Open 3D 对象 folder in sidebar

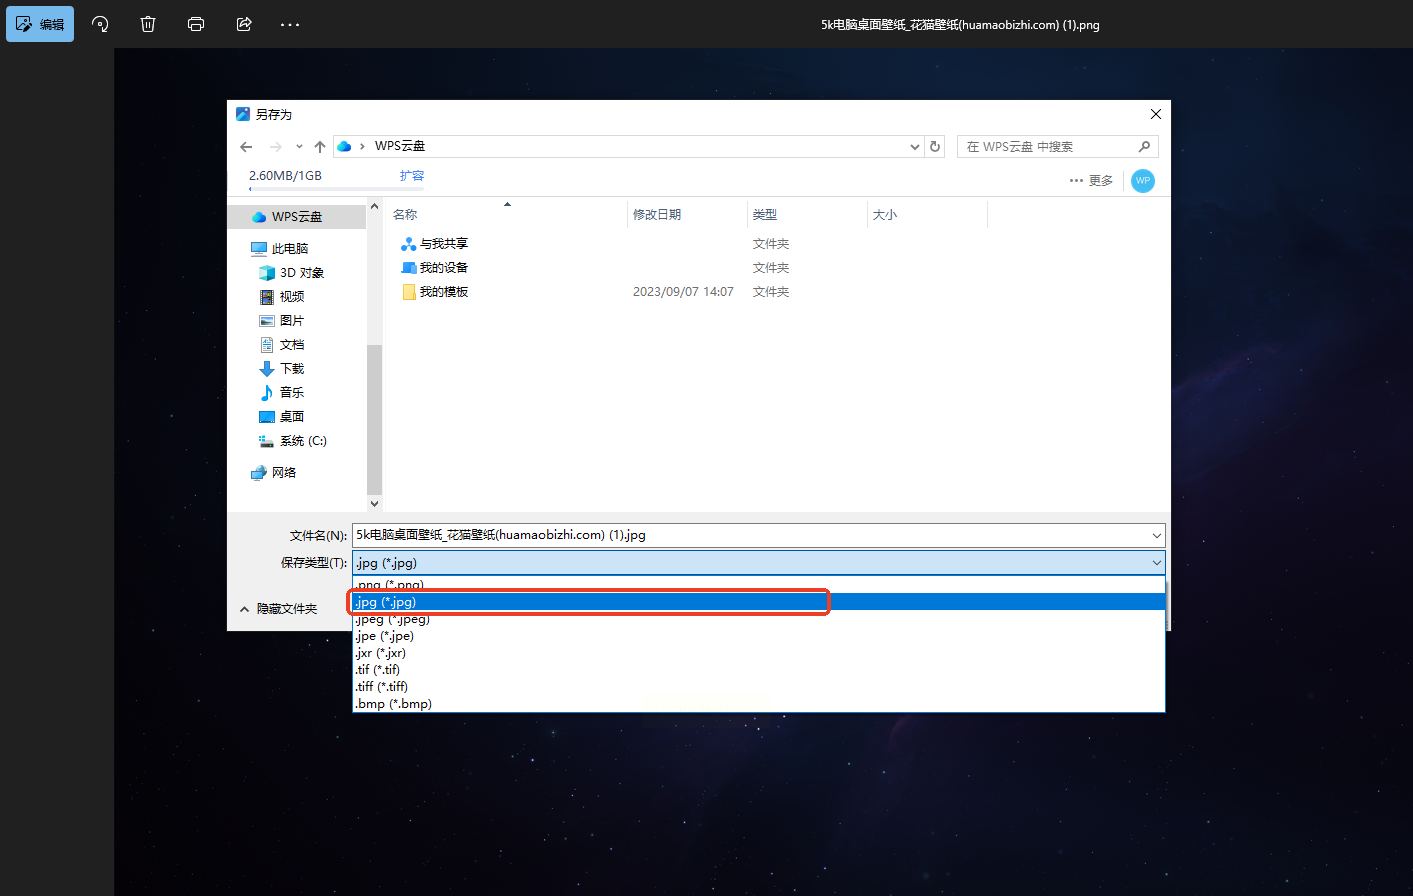point(291,273)
